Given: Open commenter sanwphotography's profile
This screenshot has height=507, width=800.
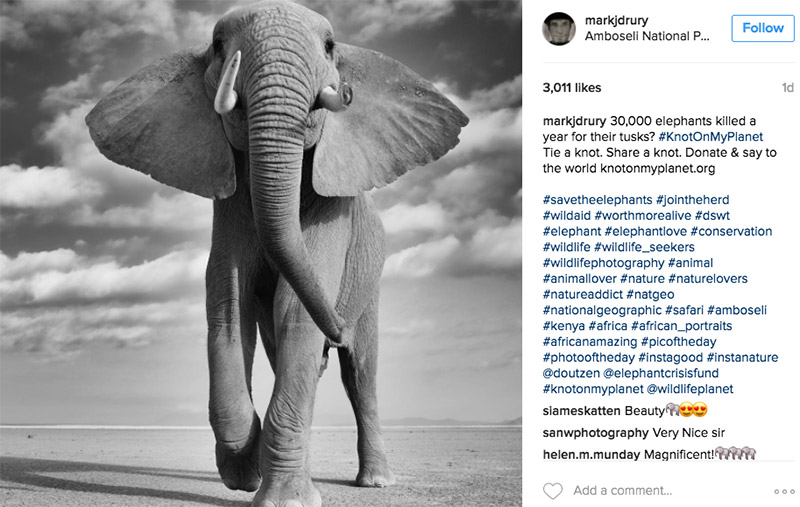Looking at the screenshot, I should (x=596, y=433).
